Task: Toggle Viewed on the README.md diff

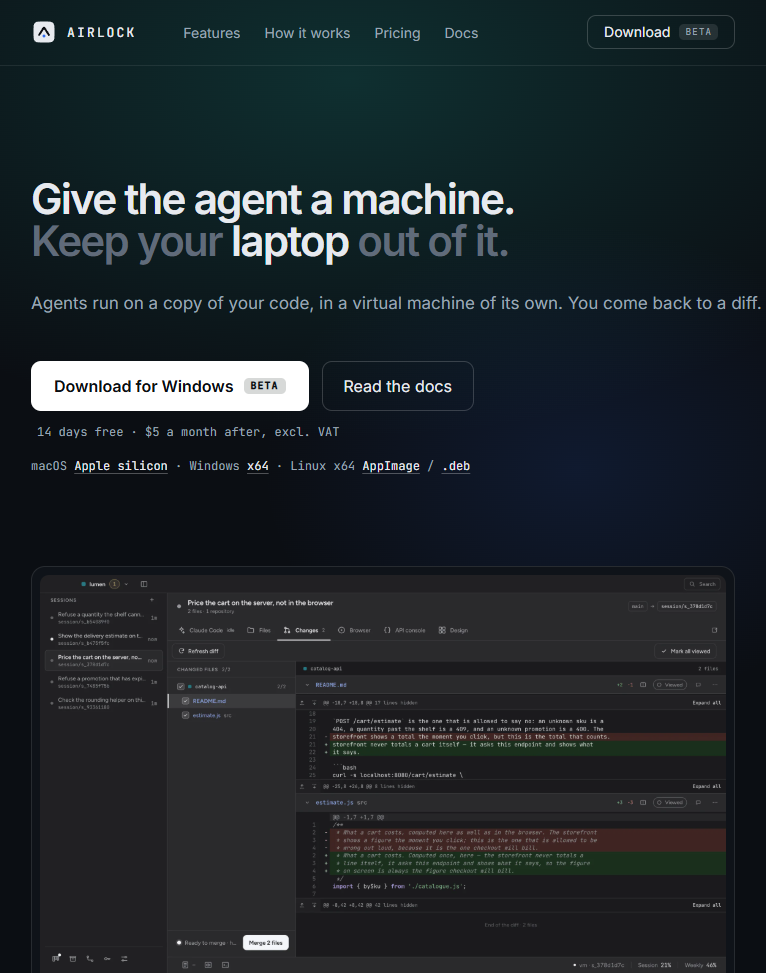Action: coord(670,685)
